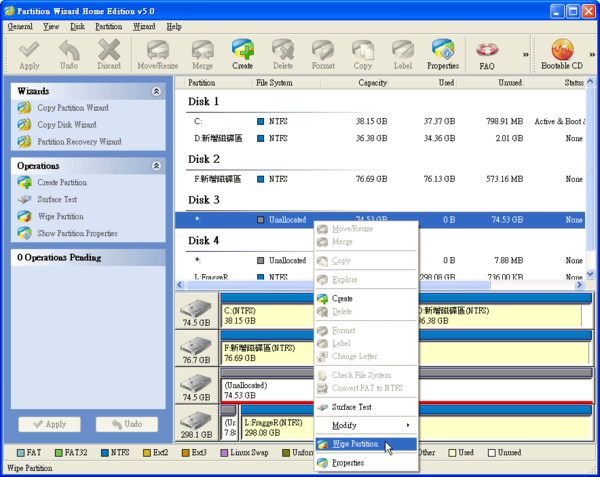The height and width of the screenshot is (477, 600).
Task: Select the Merge toolbar tool
Action: pyautogui.click(x=202, y=55)
